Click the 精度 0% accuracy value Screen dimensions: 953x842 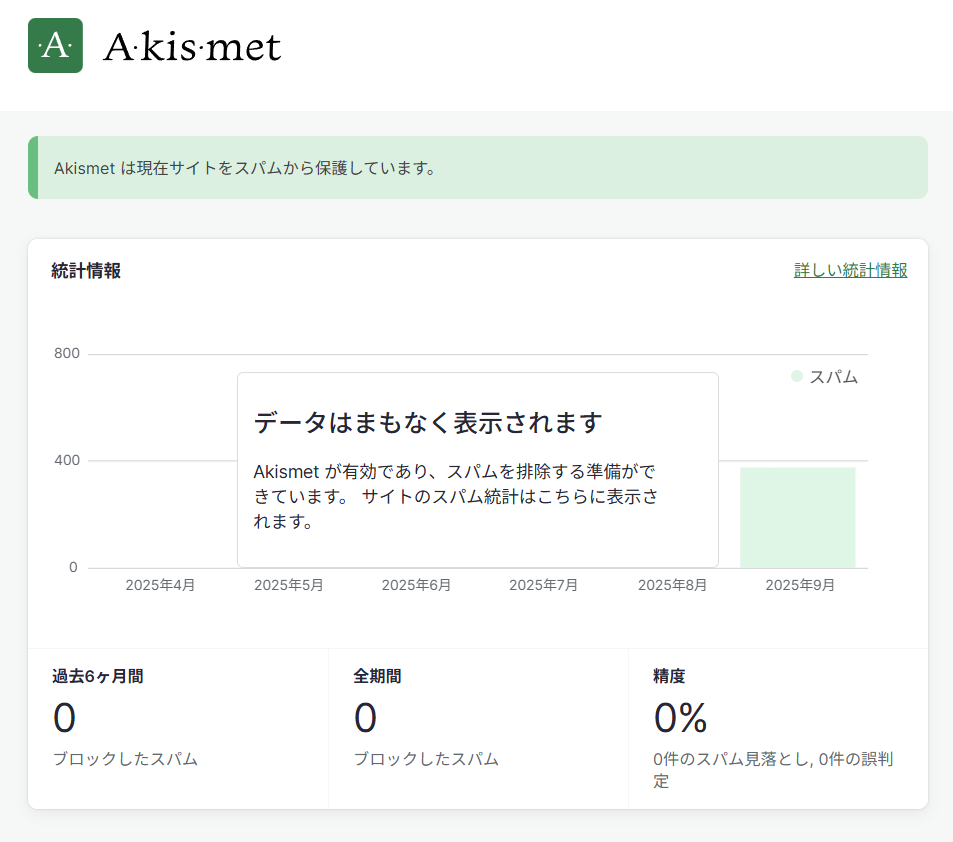coord(680,718)
